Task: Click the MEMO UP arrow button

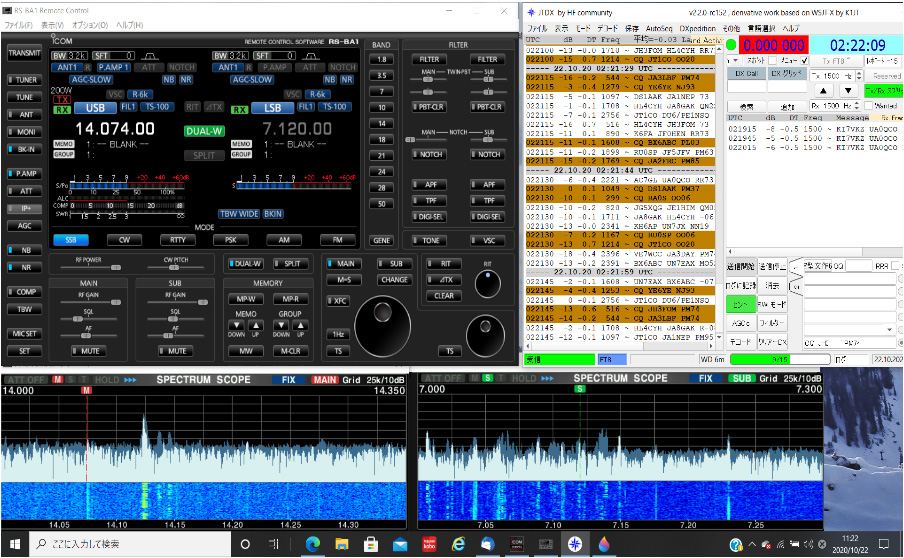Action: pos(256,325)
